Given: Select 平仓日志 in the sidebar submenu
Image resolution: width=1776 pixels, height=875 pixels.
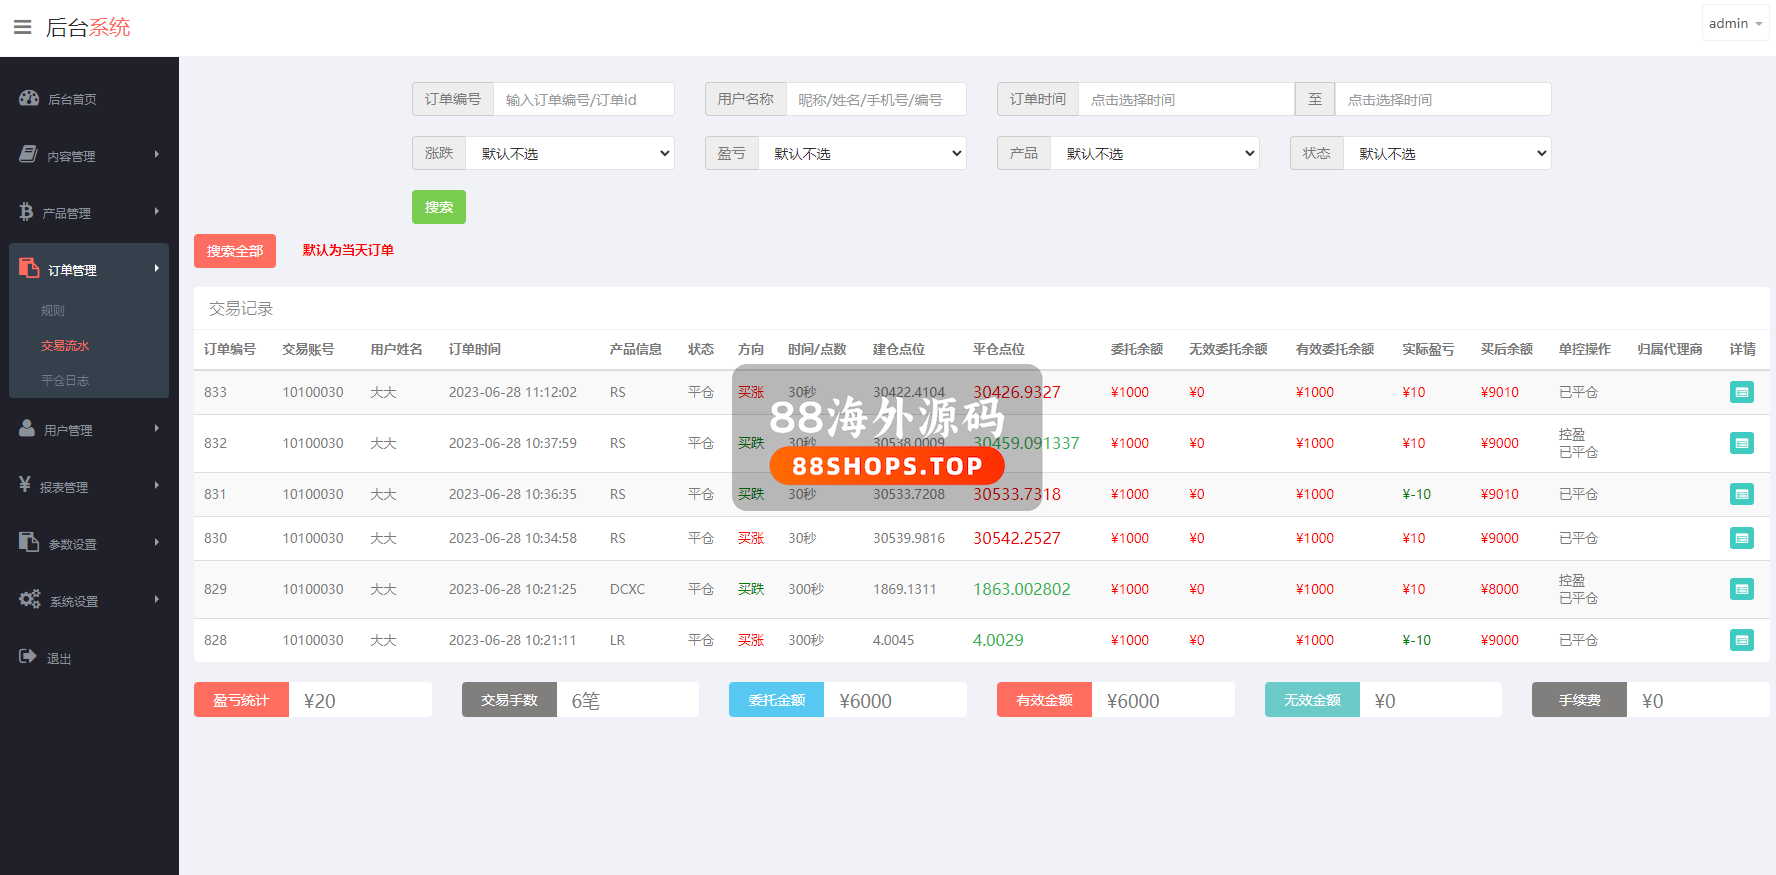Looking at the screenshot, I should 65,381.
